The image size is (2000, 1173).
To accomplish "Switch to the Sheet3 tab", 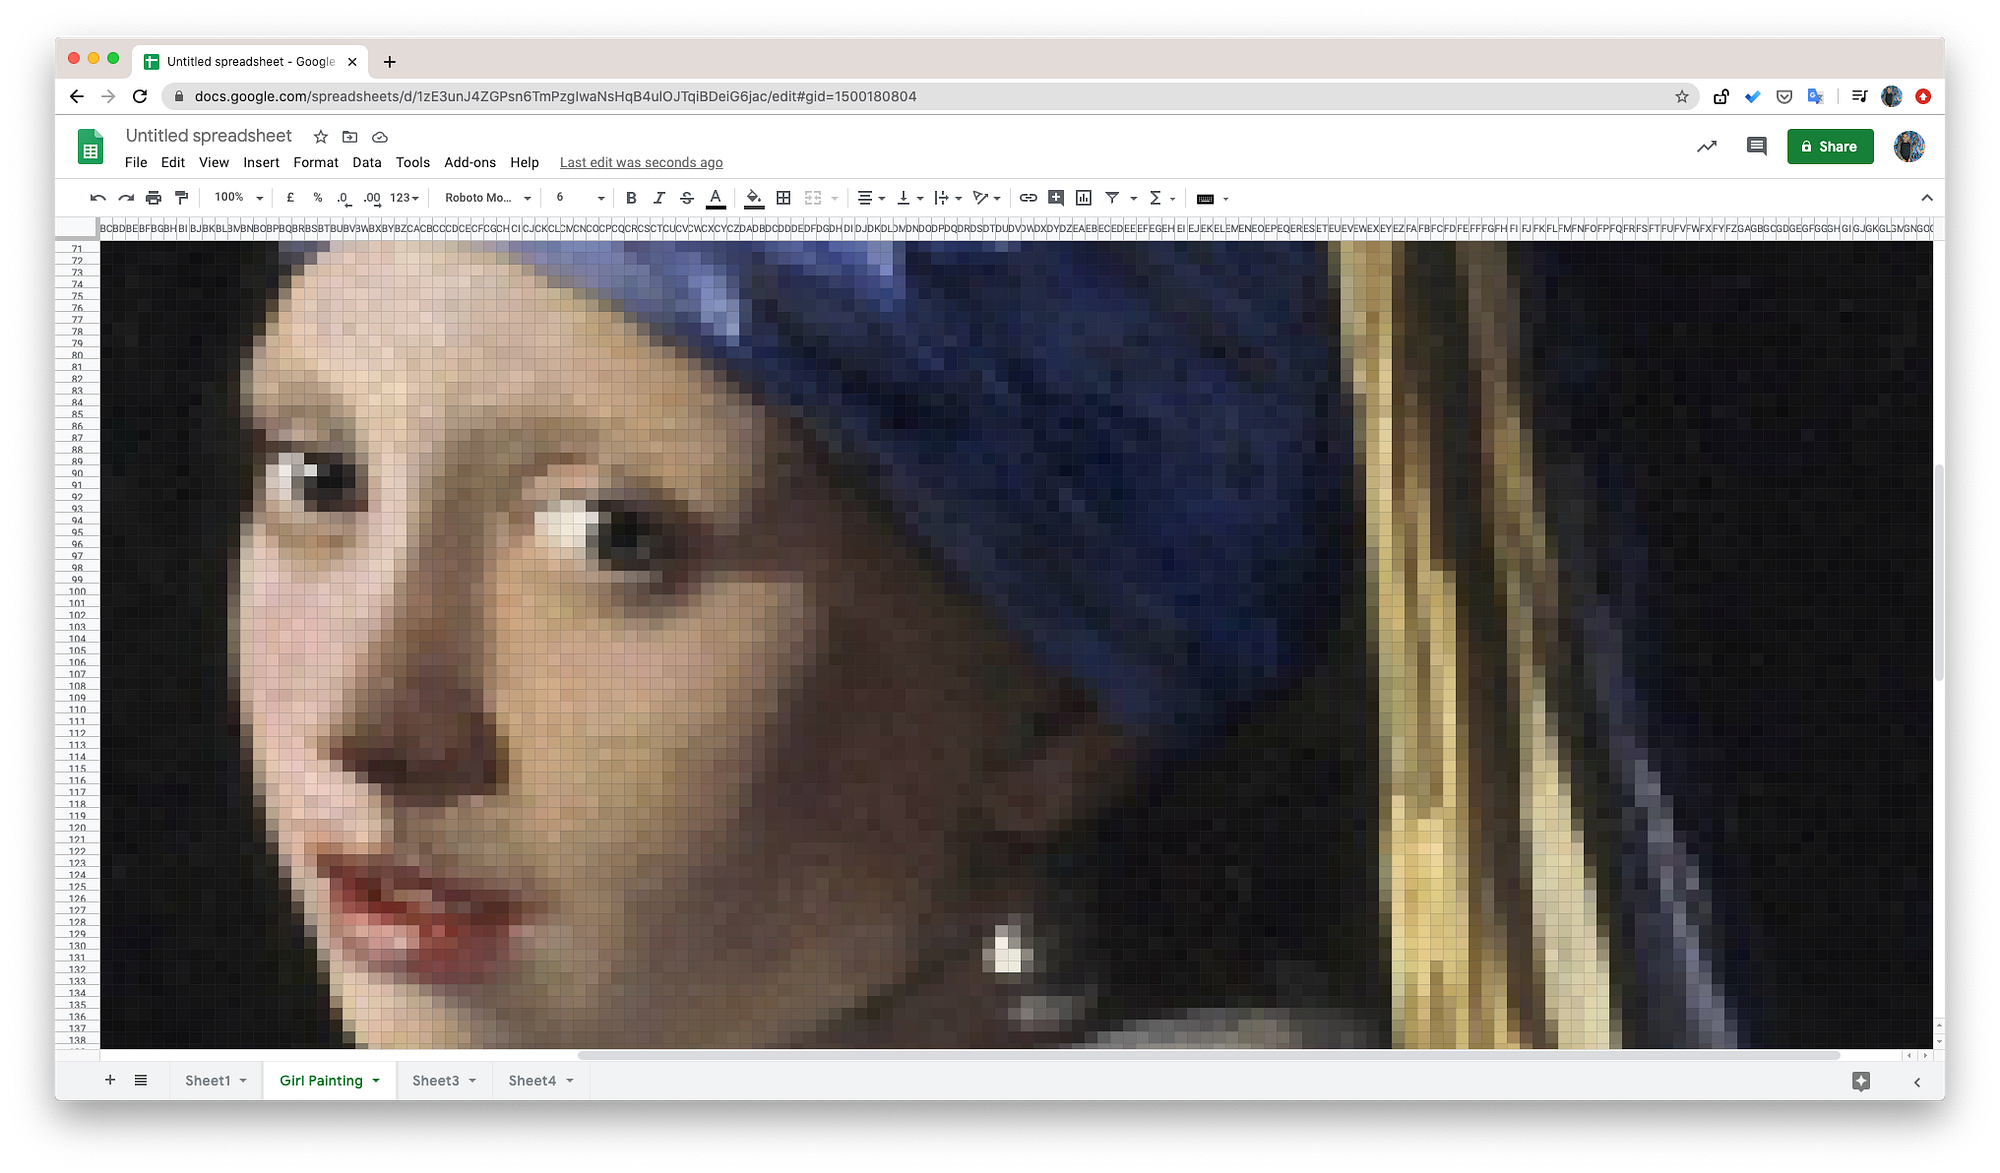I will coord(437,1081).
